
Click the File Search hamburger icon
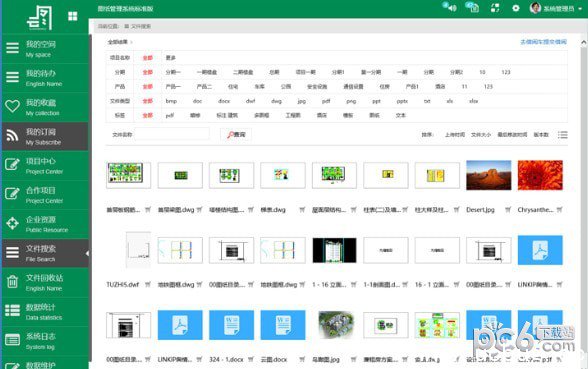(12, 252)
